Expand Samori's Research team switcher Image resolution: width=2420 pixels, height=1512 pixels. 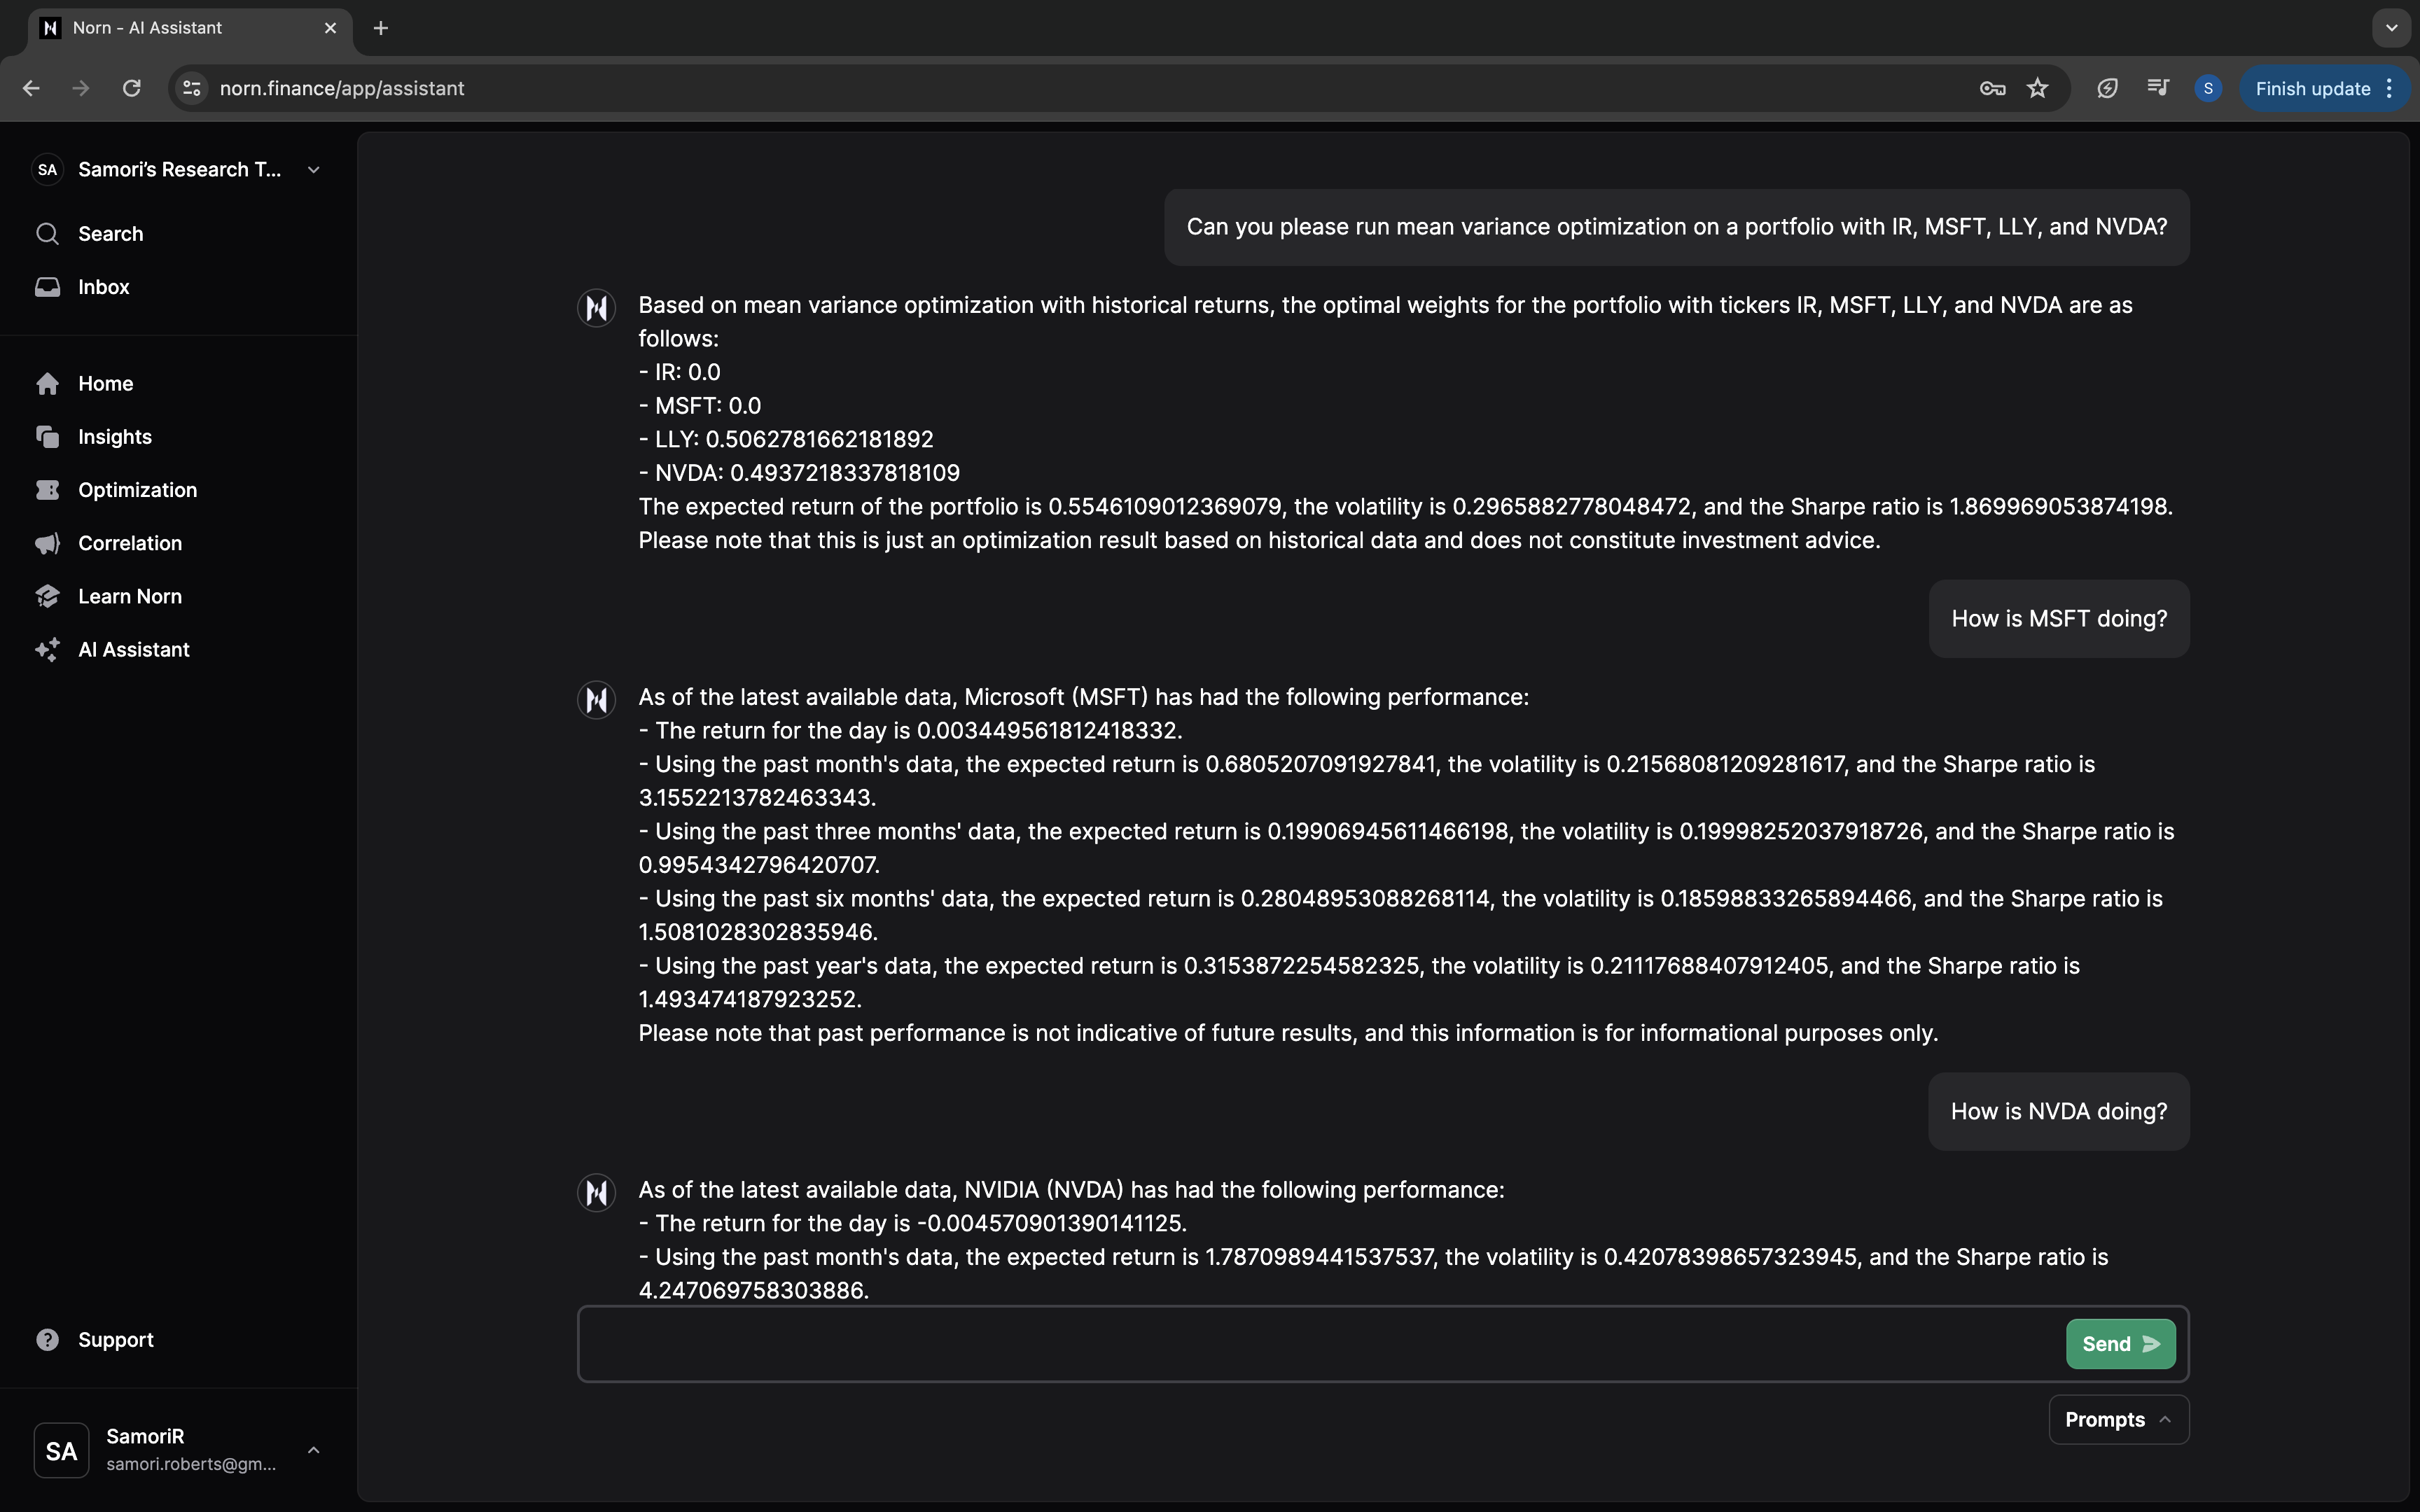pyautogui.click(x=313, y=170)
